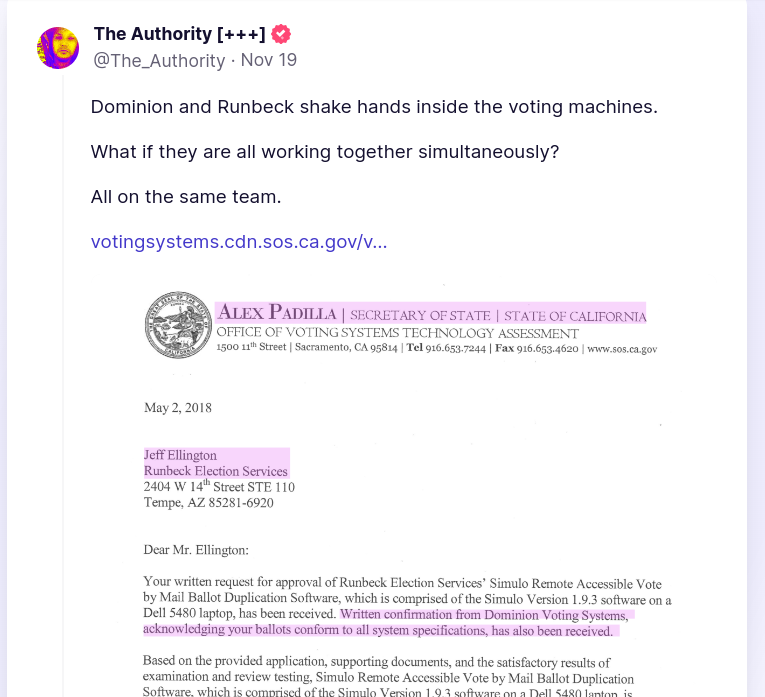Image resolution: width=765 pixels, height=697 pixels.
Task: Open the display name The Authority [+++]
Action: coord(180,34)
